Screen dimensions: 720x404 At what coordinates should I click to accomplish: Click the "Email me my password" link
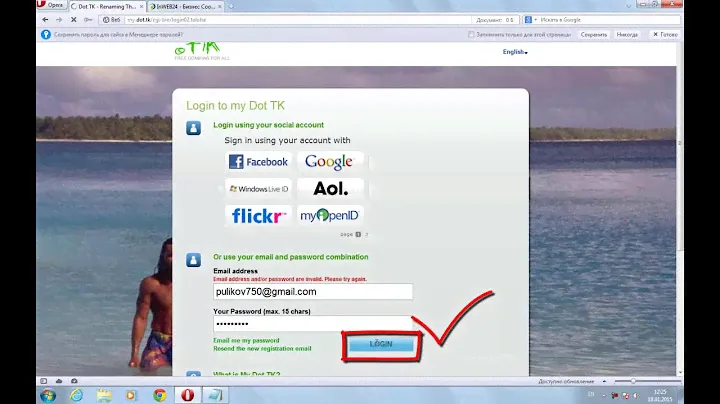click(x=246, y=340)
